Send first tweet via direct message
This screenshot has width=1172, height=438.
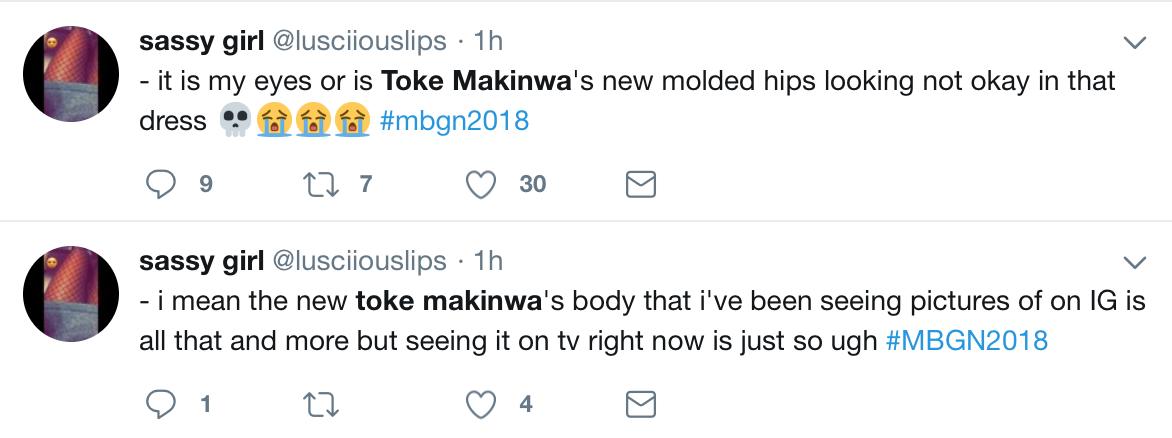[640, 184]
